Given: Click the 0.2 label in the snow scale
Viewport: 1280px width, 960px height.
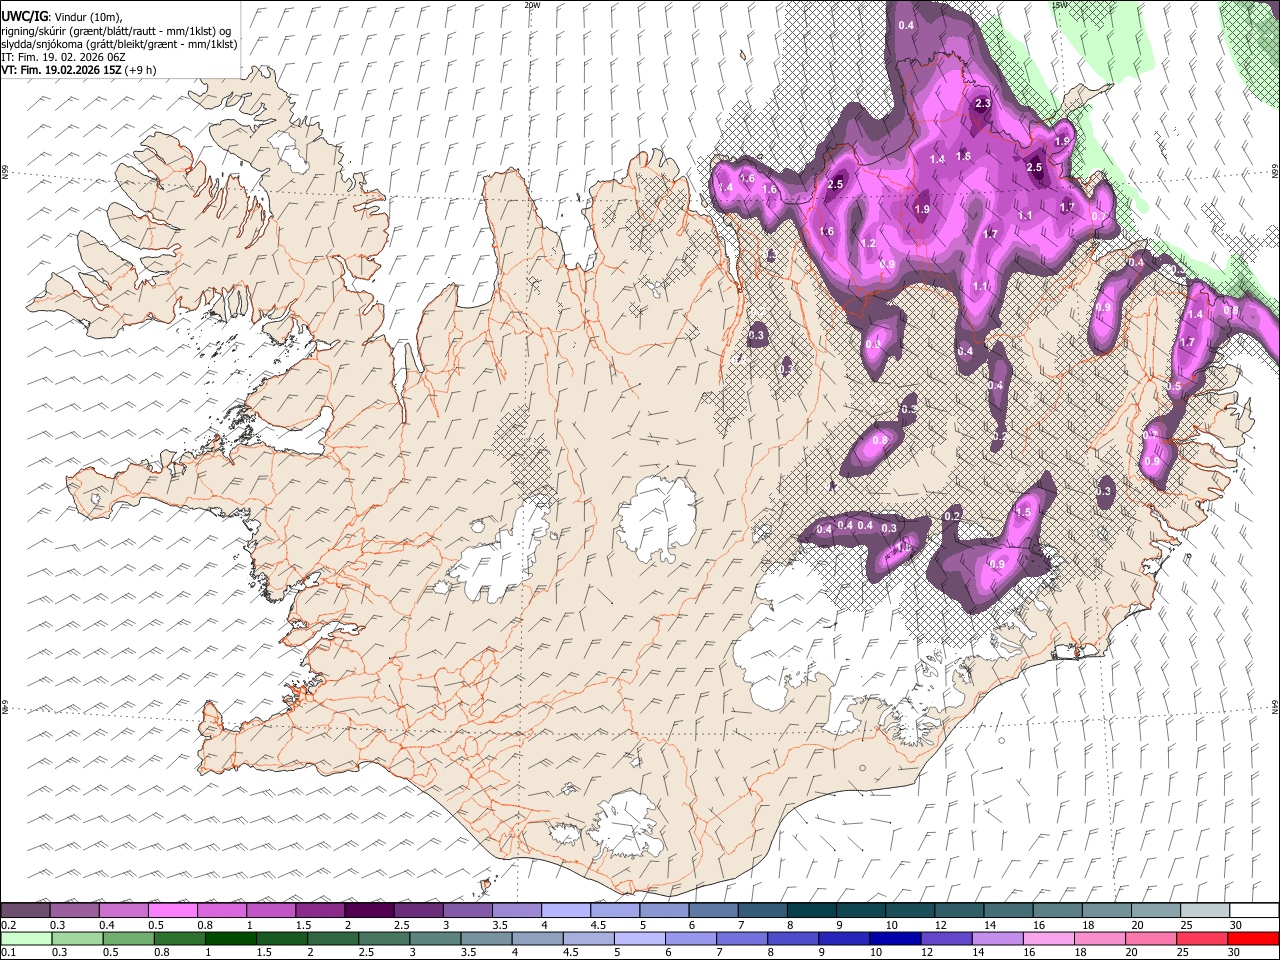Looking at the screenshot, I should tap(8, 925).
